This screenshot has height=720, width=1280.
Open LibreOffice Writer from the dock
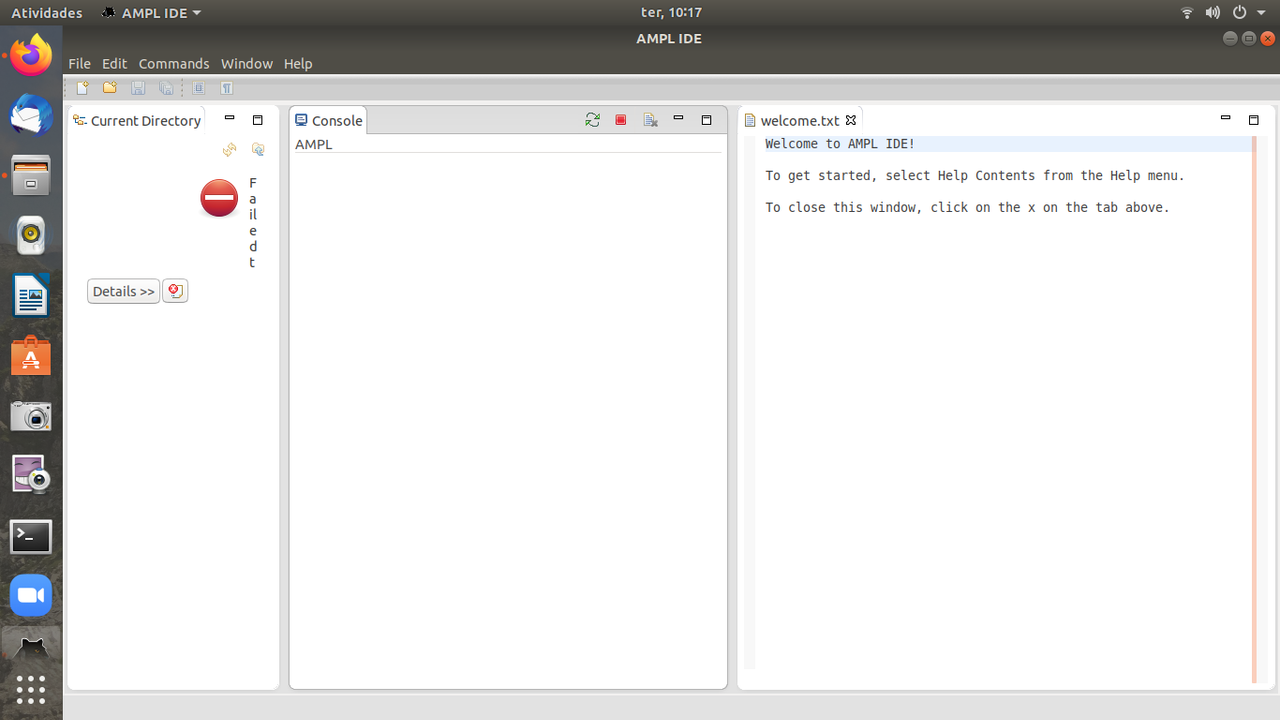pos(31,296)
